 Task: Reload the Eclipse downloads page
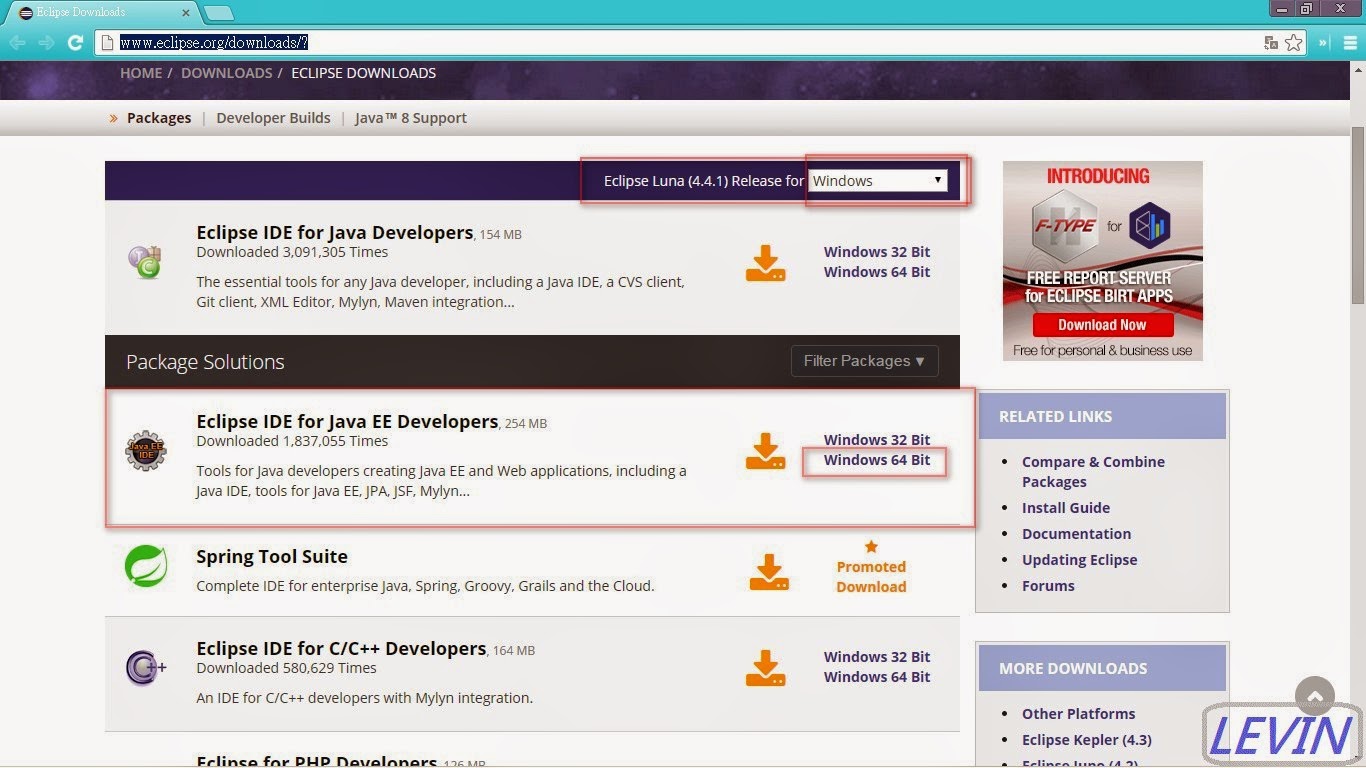coord(75,43)
